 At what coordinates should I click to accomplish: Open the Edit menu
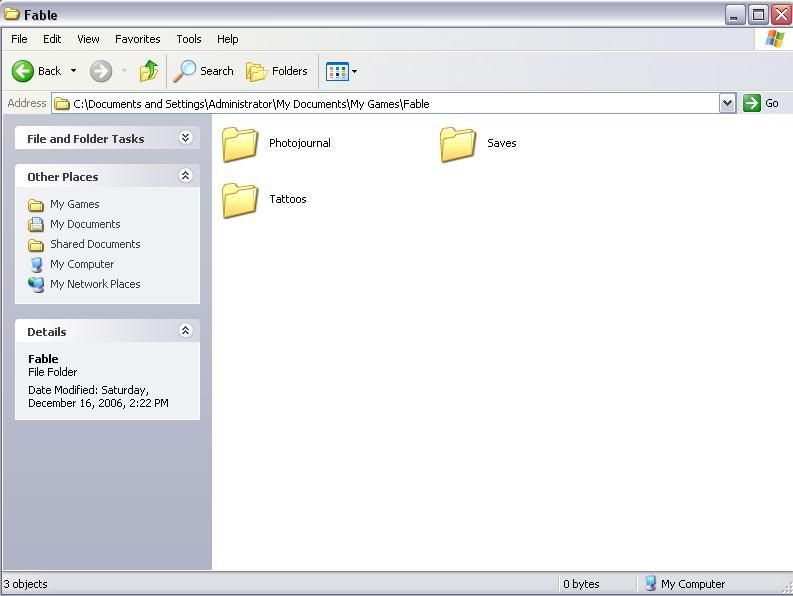tap(52, 39)
